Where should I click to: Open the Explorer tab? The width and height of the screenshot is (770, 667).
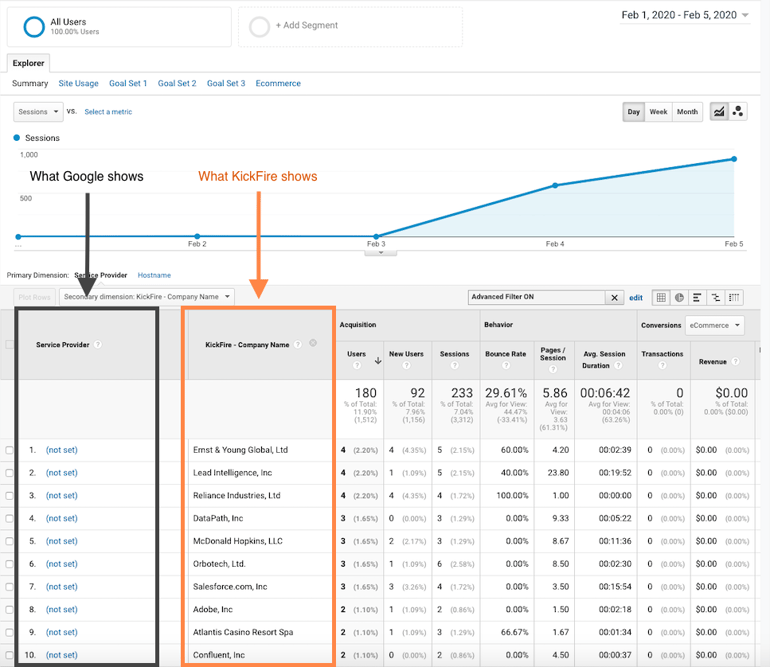[x=28, y=63]
